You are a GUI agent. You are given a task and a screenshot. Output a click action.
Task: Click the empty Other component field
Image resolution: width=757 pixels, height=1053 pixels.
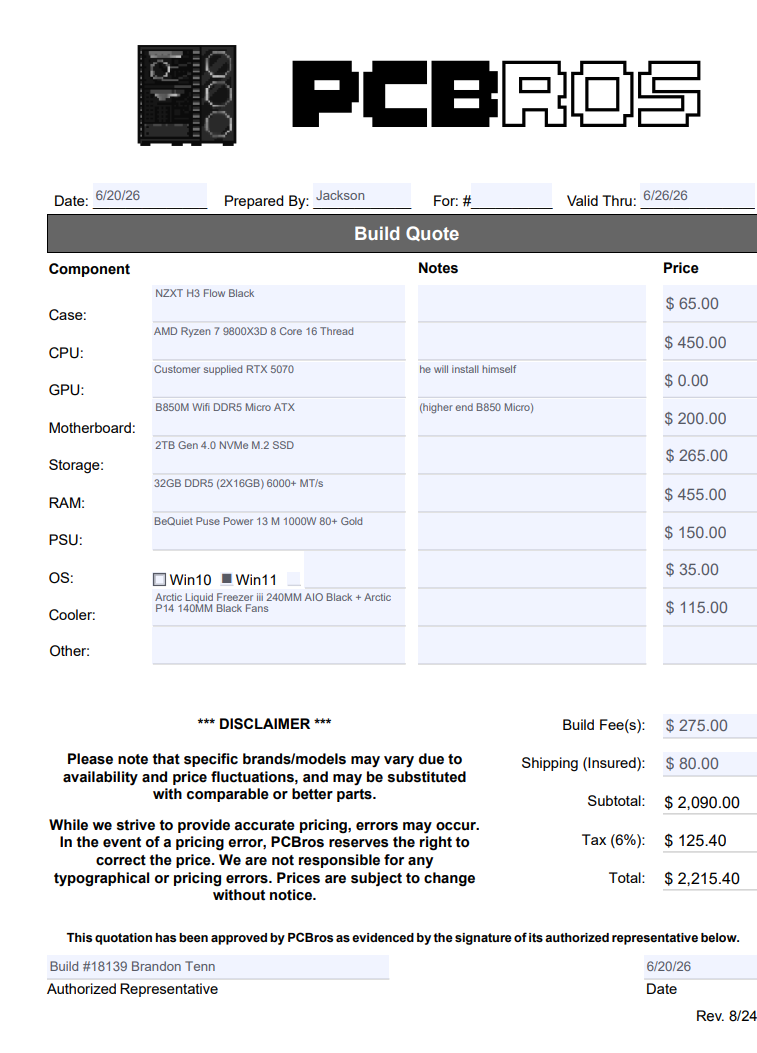[279, 645]
